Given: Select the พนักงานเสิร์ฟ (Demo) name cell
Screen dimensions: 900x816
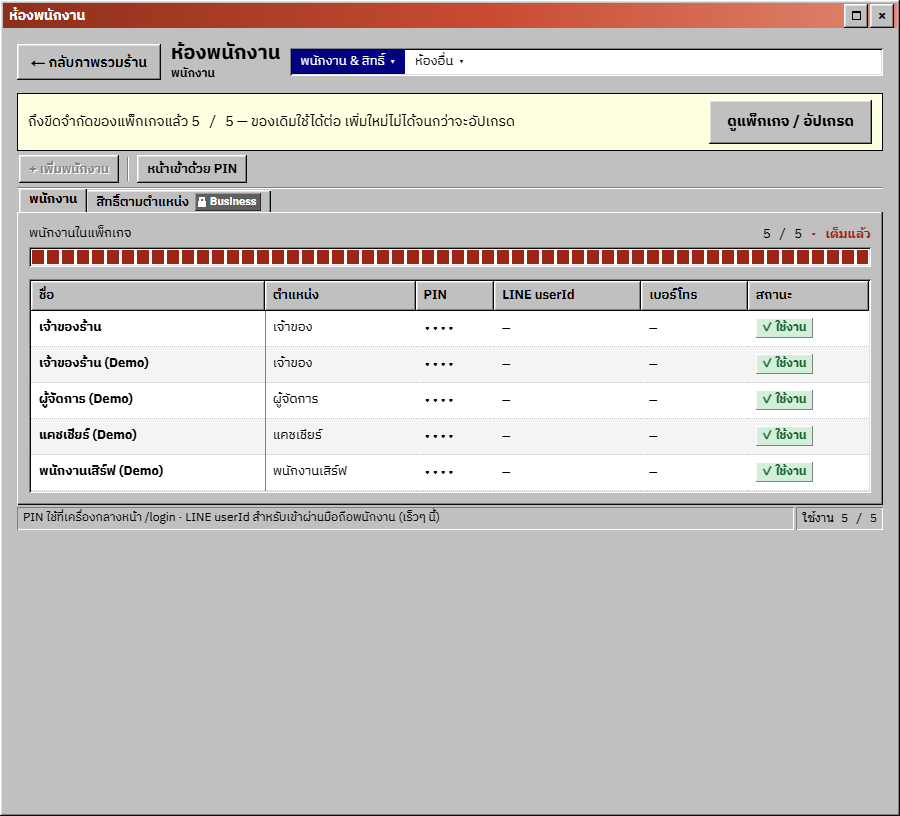Looking at the screenshot, I should click(x=148, y=472).
